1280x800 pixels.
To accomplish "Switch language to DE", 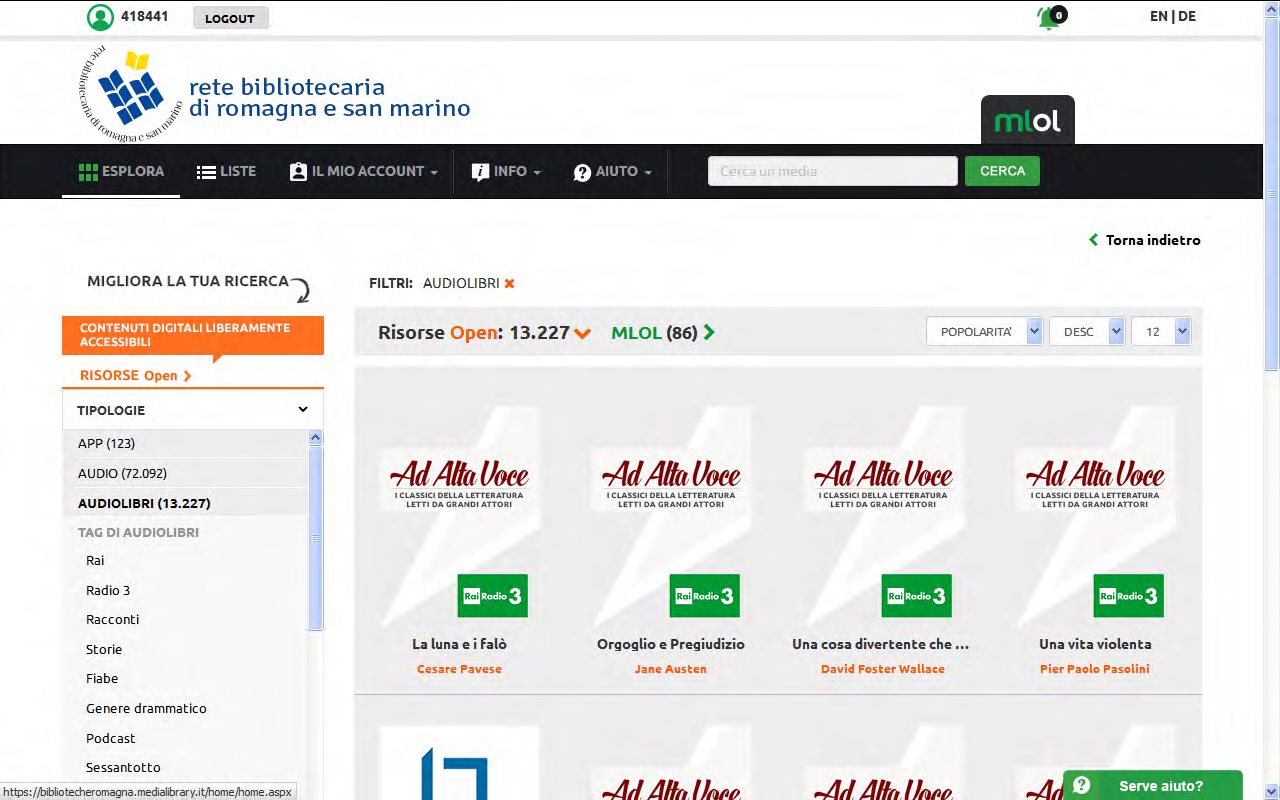I will [x=1187, y=16].
